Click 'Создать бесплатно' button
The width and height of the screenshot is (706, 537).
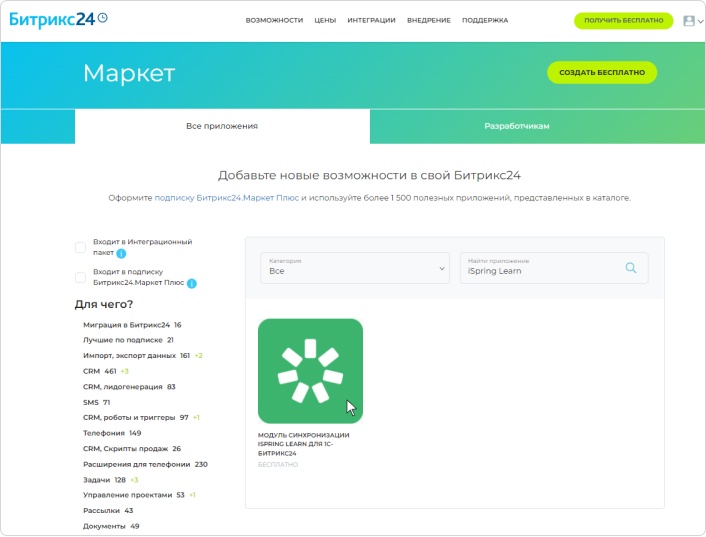coord(602,72)
